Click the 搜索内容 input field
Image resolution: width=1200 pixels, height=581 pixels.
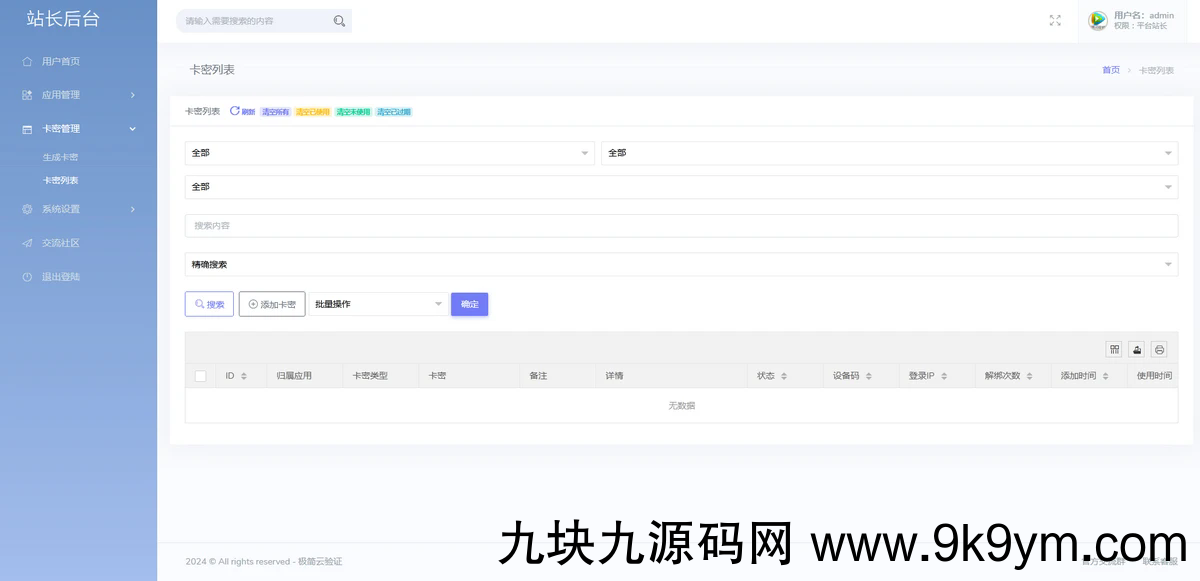coord(680,226)
